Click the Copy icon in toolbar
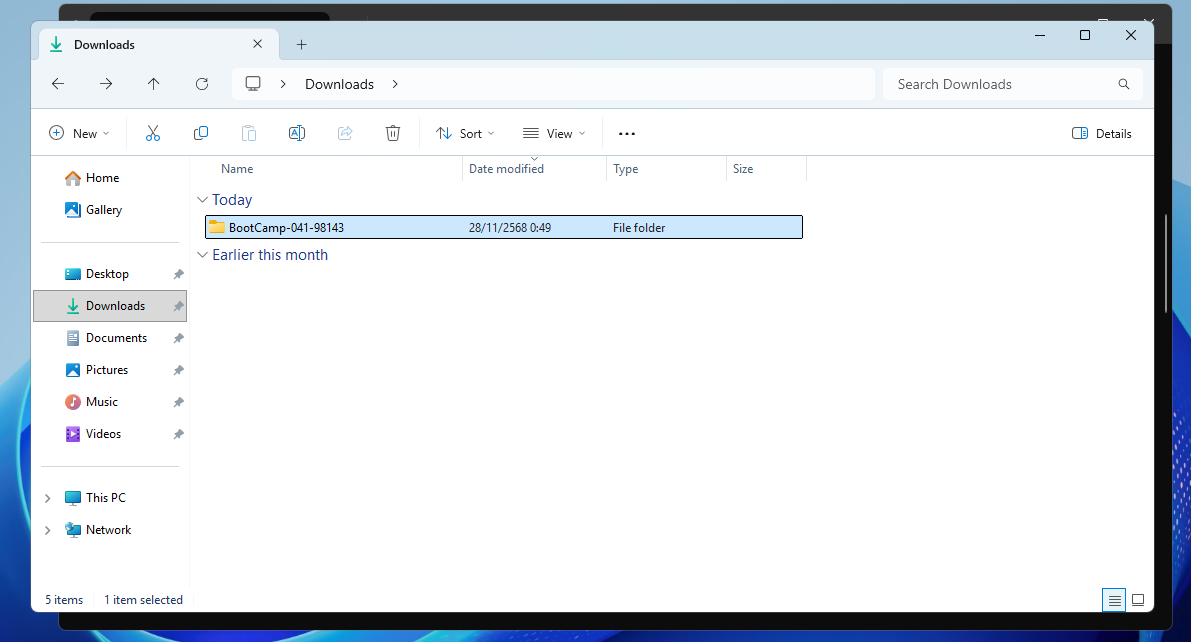Image resolution: width=1191 pixels, height=642 pixels. (201, 133)
